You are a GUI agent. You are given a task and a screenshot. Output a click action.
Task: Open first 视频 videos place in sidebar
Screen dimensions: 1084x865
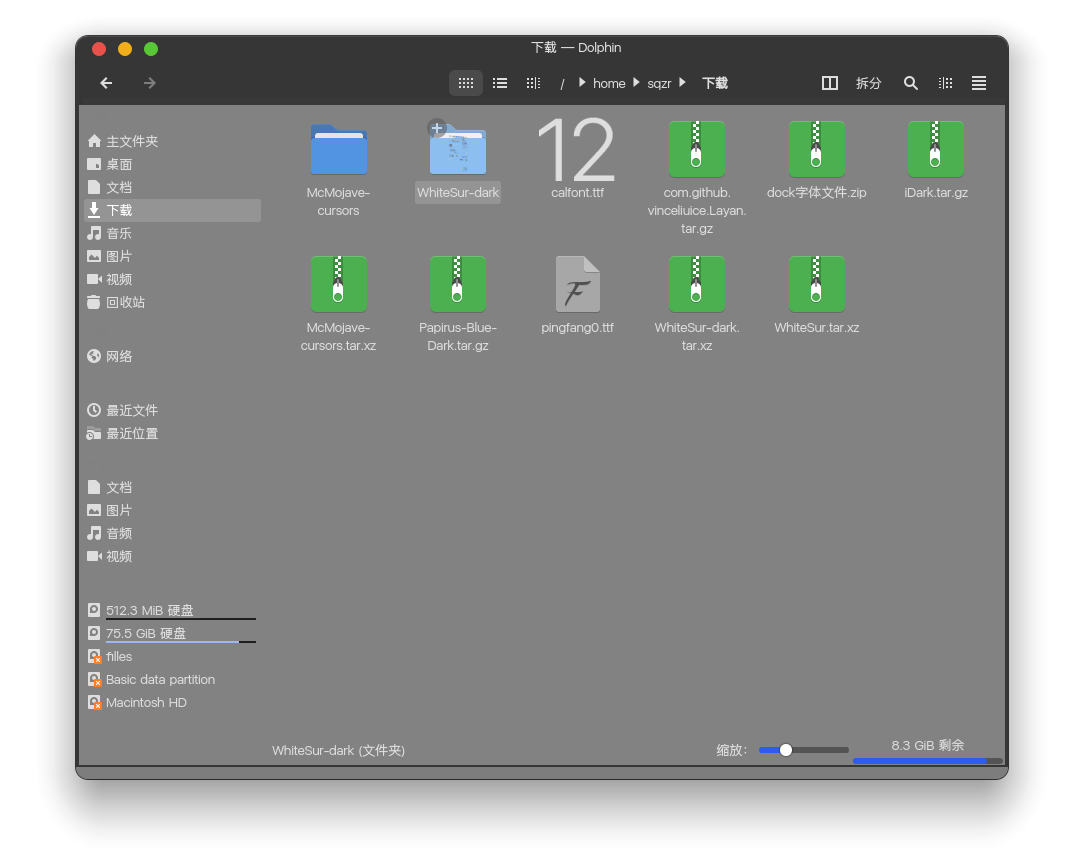(172, 279)
